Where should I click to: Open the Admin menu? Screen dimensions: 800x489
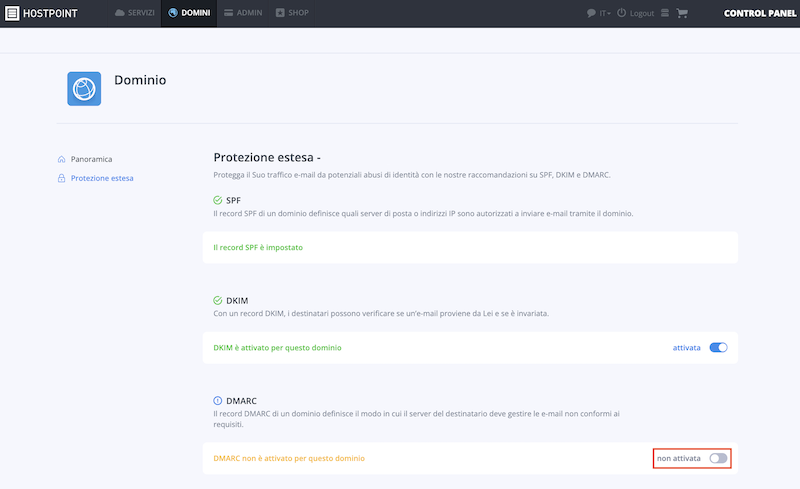[x=243, y=13]
